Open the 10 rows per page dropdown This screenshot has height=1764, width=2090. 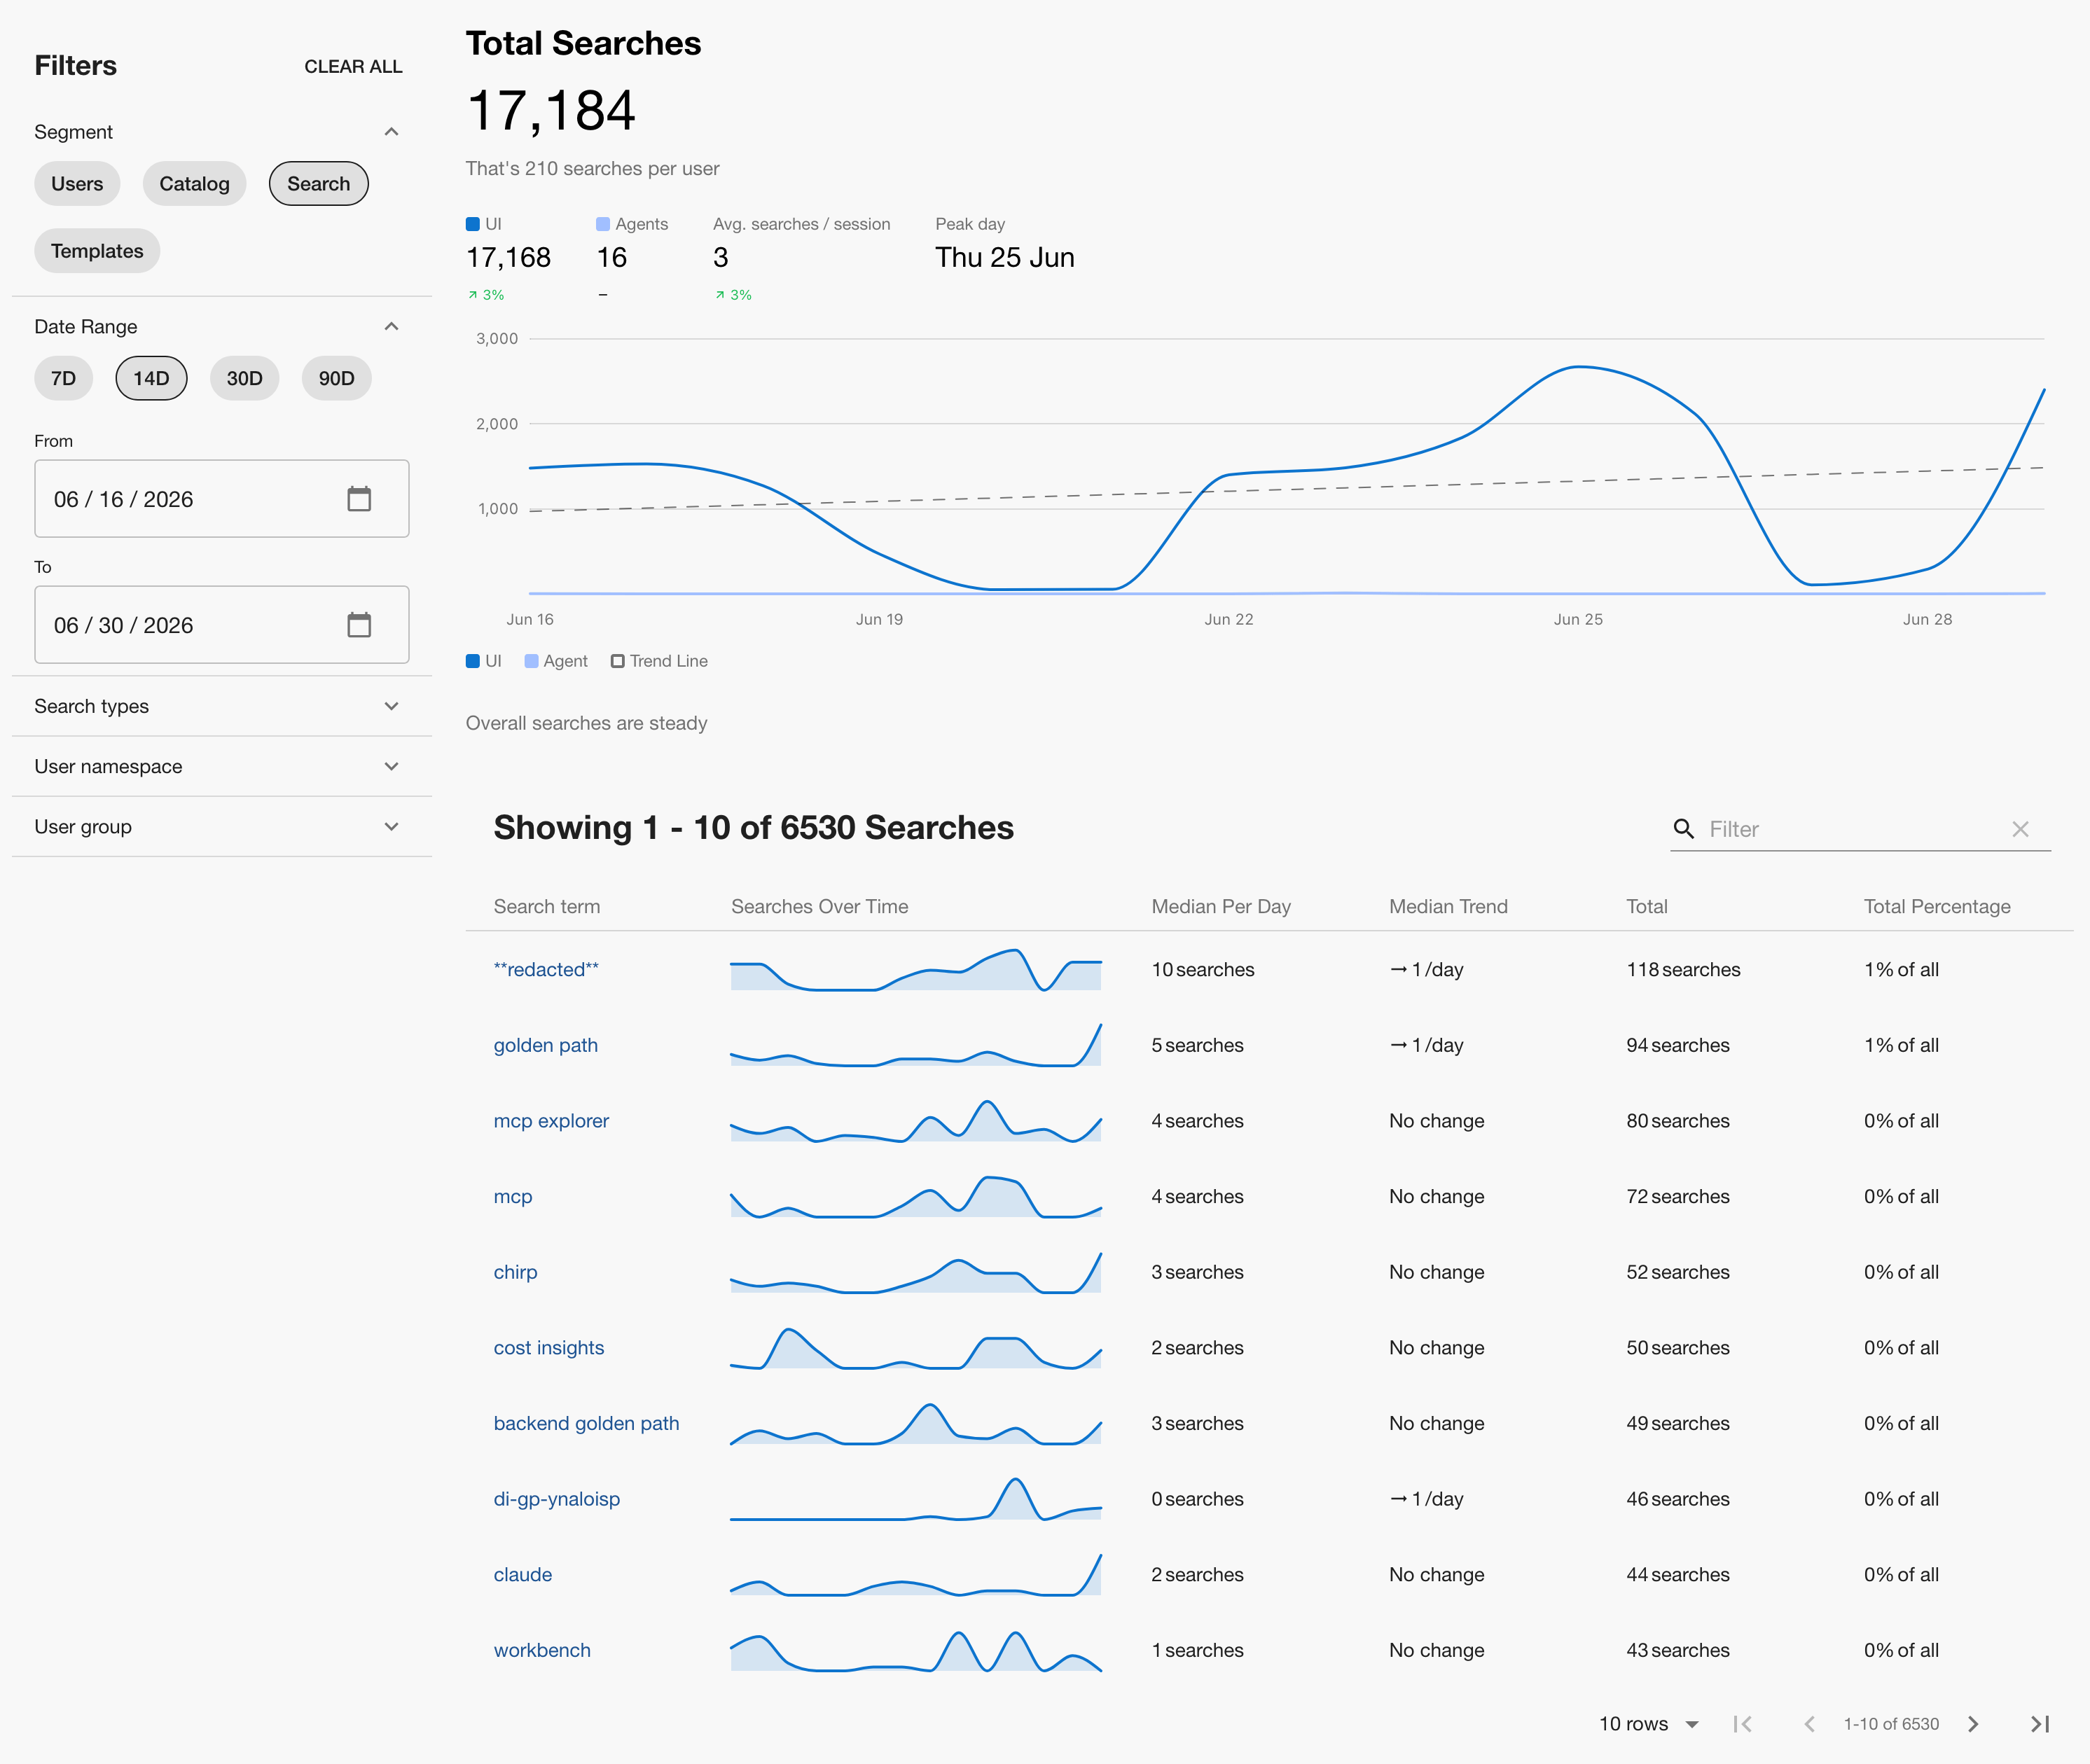pyautogui.click(x=1649, y=1724)
